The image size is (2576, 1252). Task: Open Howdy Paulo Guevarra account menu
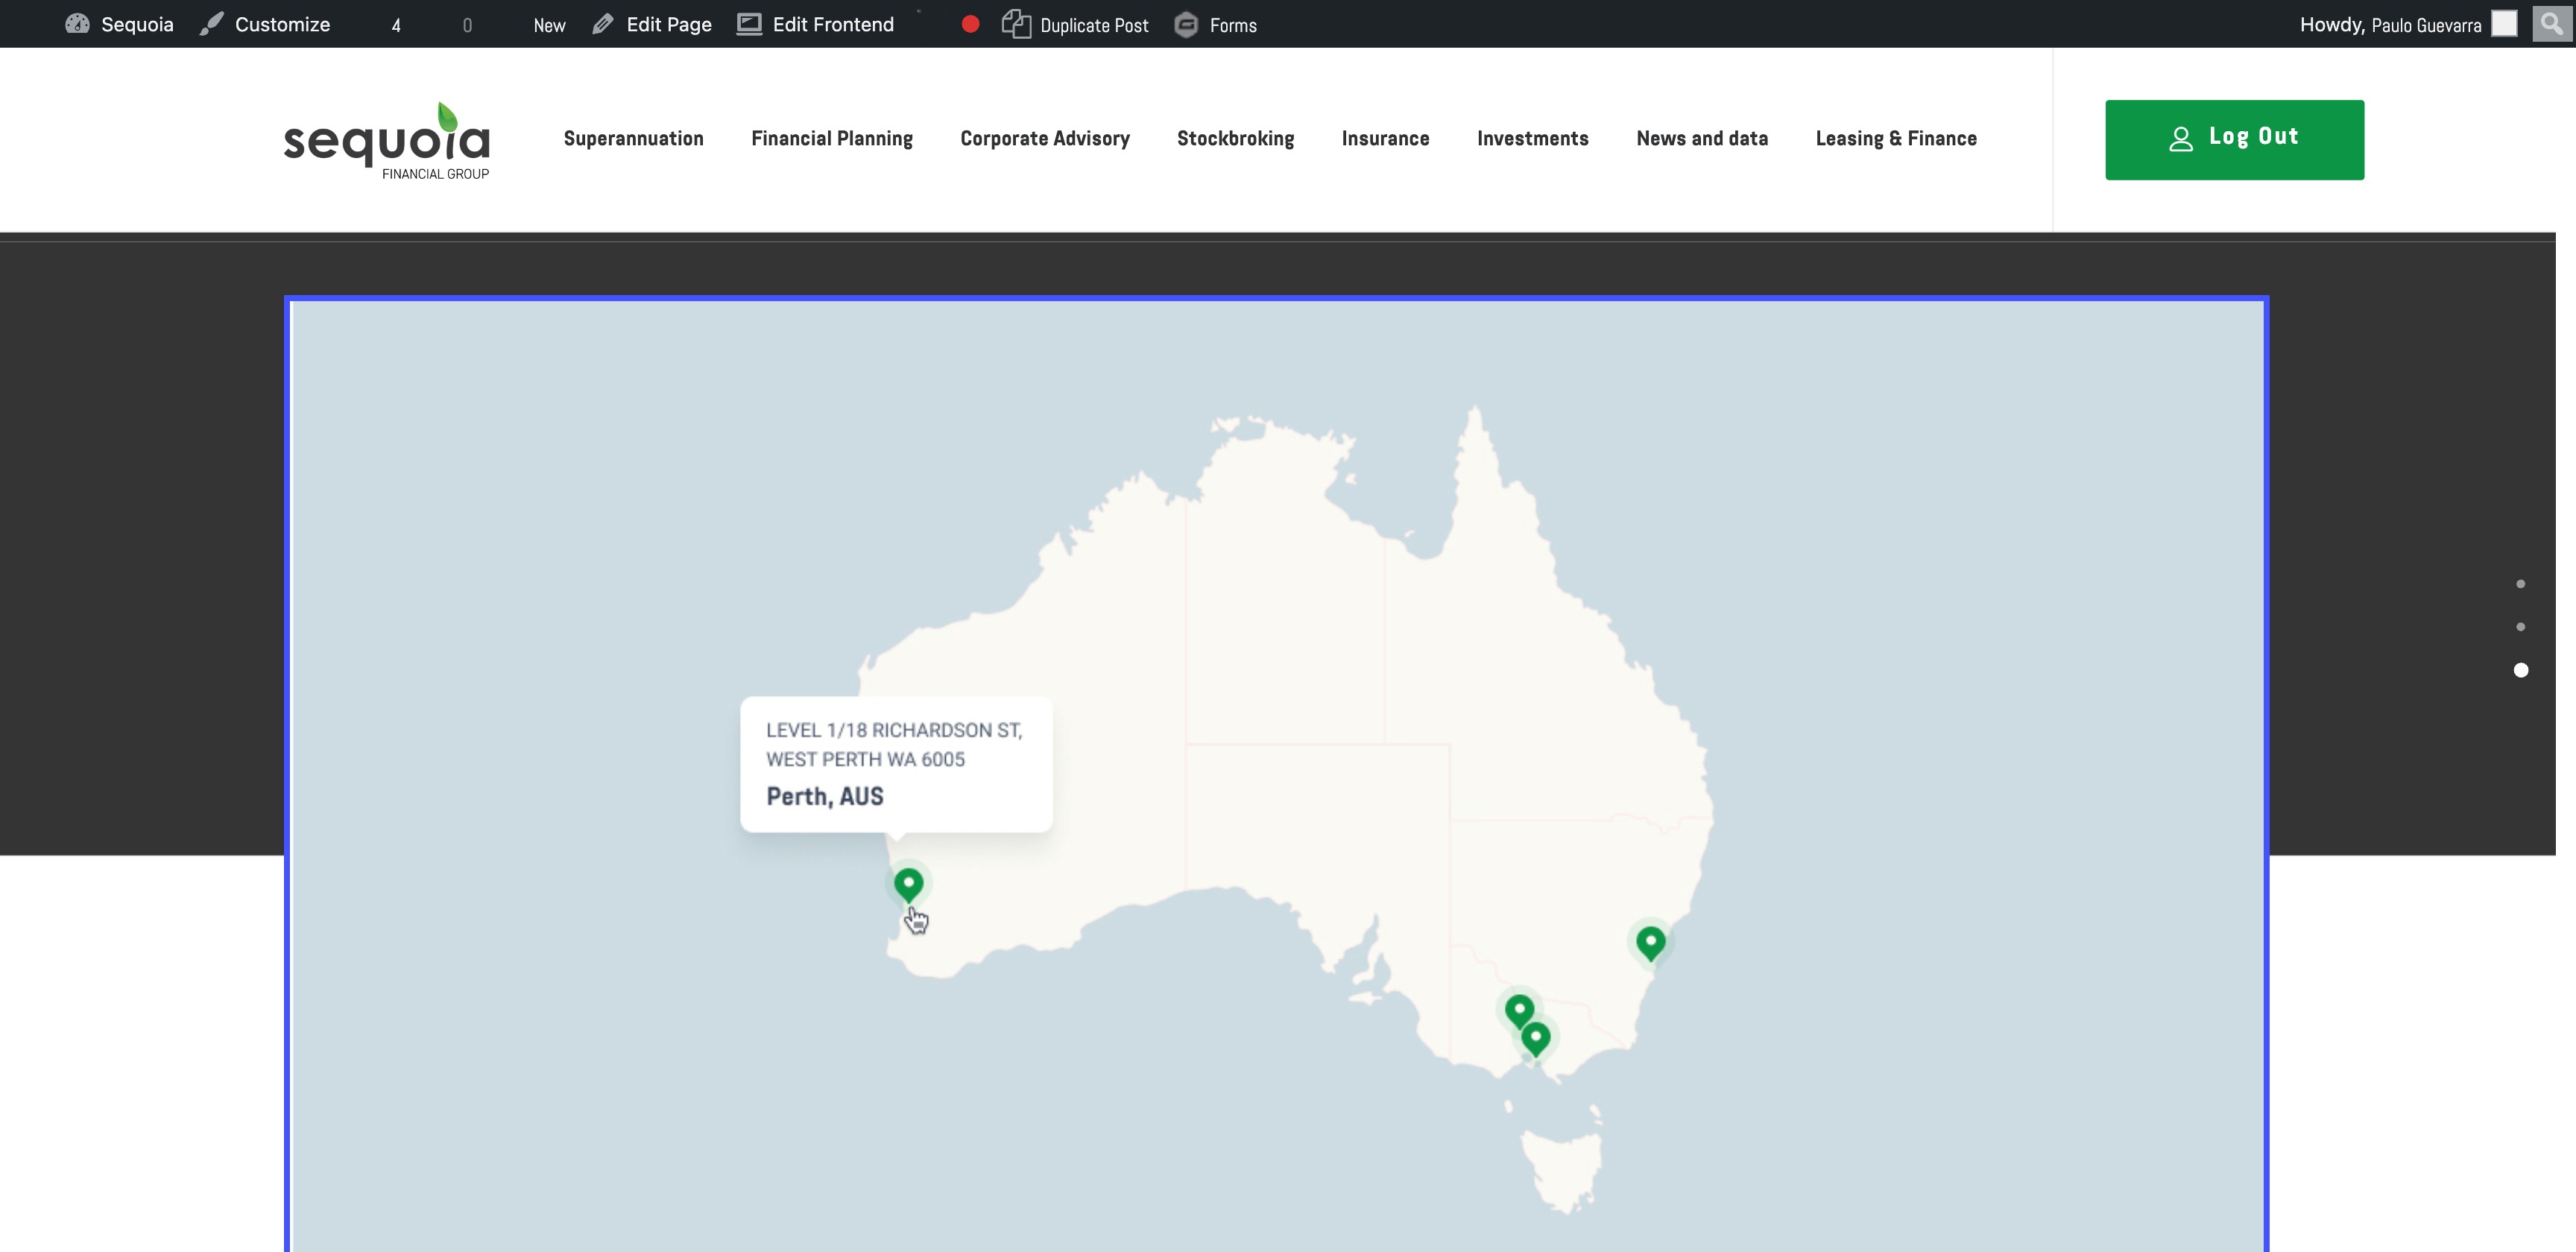pyautogui.click(x=2390, y=24)
